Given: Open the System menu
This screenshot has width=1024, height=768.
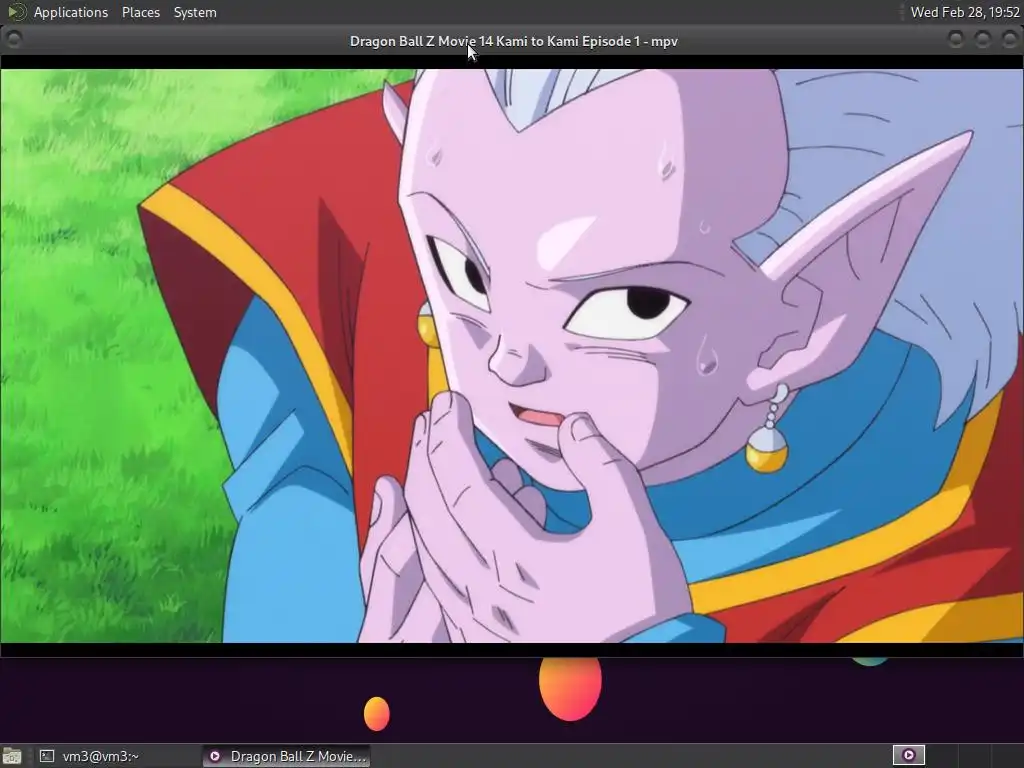Looking at the screenshot, I should (195, 12).
